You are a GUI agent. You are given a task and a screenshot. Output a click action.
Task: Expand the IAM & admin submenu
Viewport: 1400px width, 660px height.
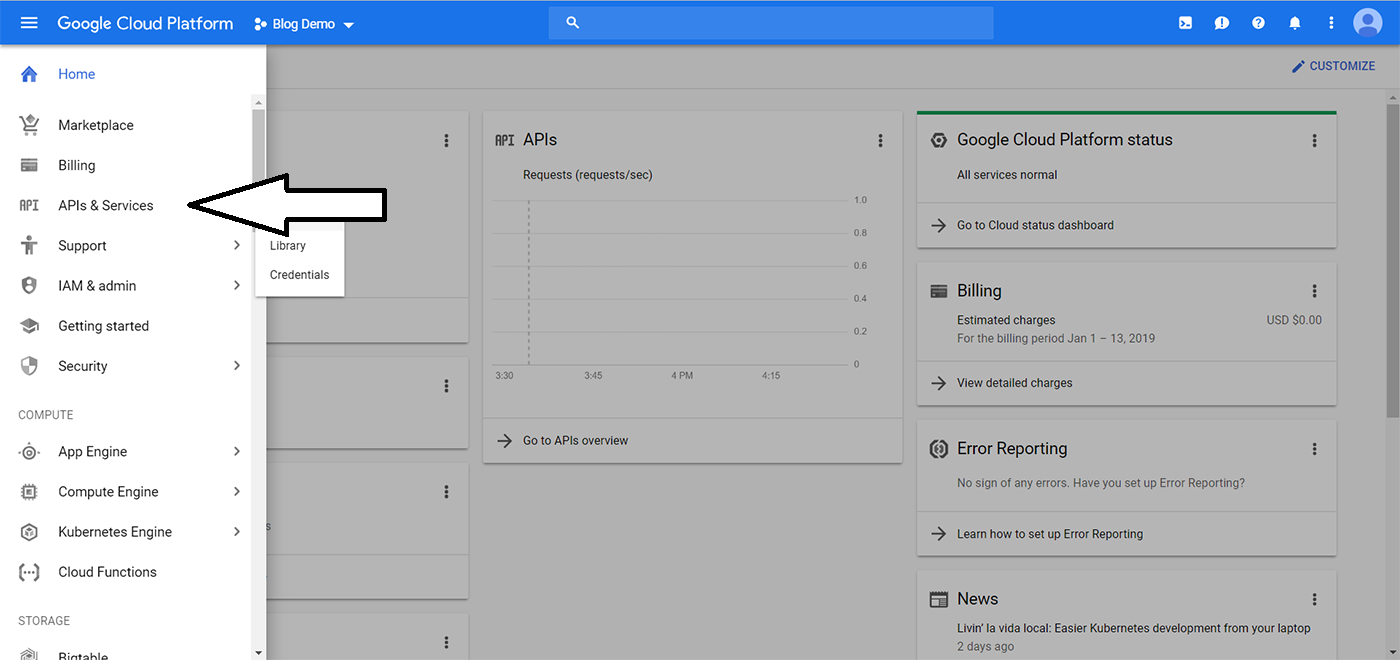[237, 286]
